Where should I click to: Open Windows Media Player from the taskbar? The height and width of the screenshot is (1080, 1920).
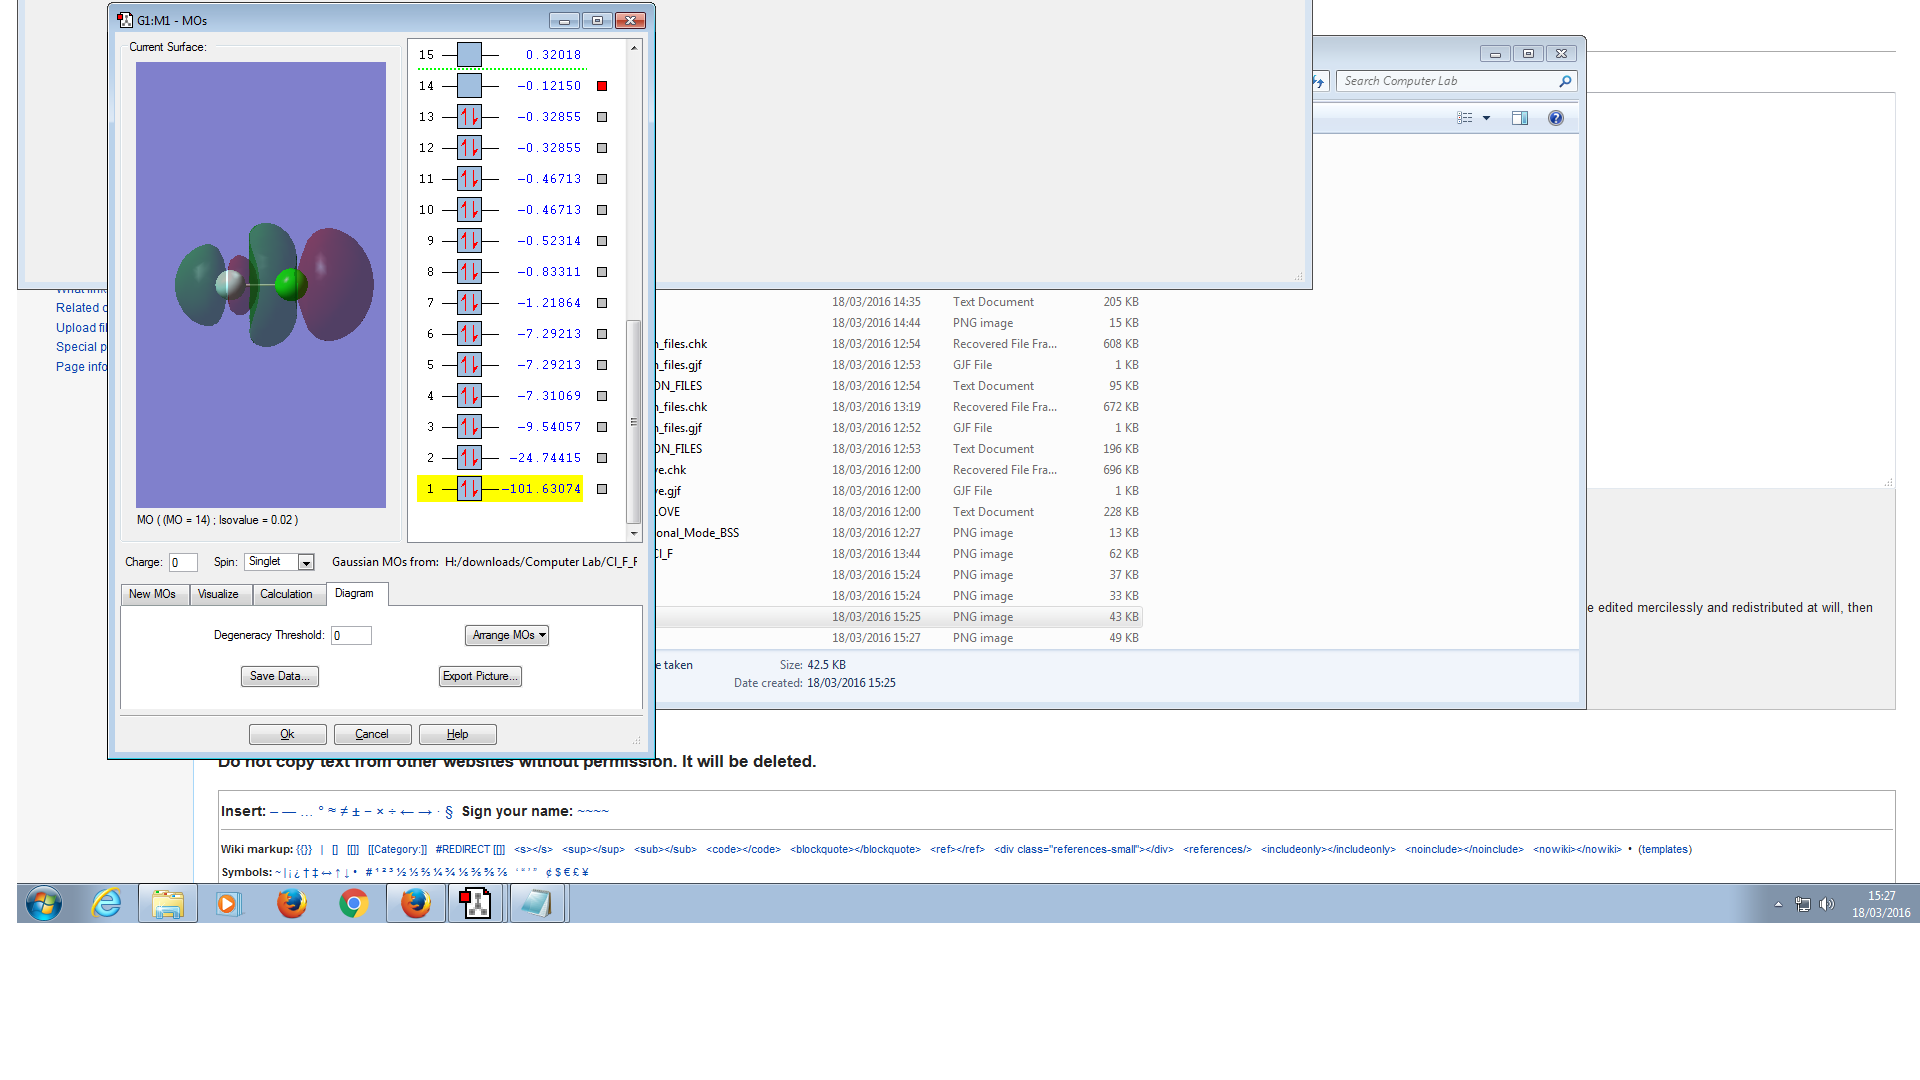pos(228,904)
